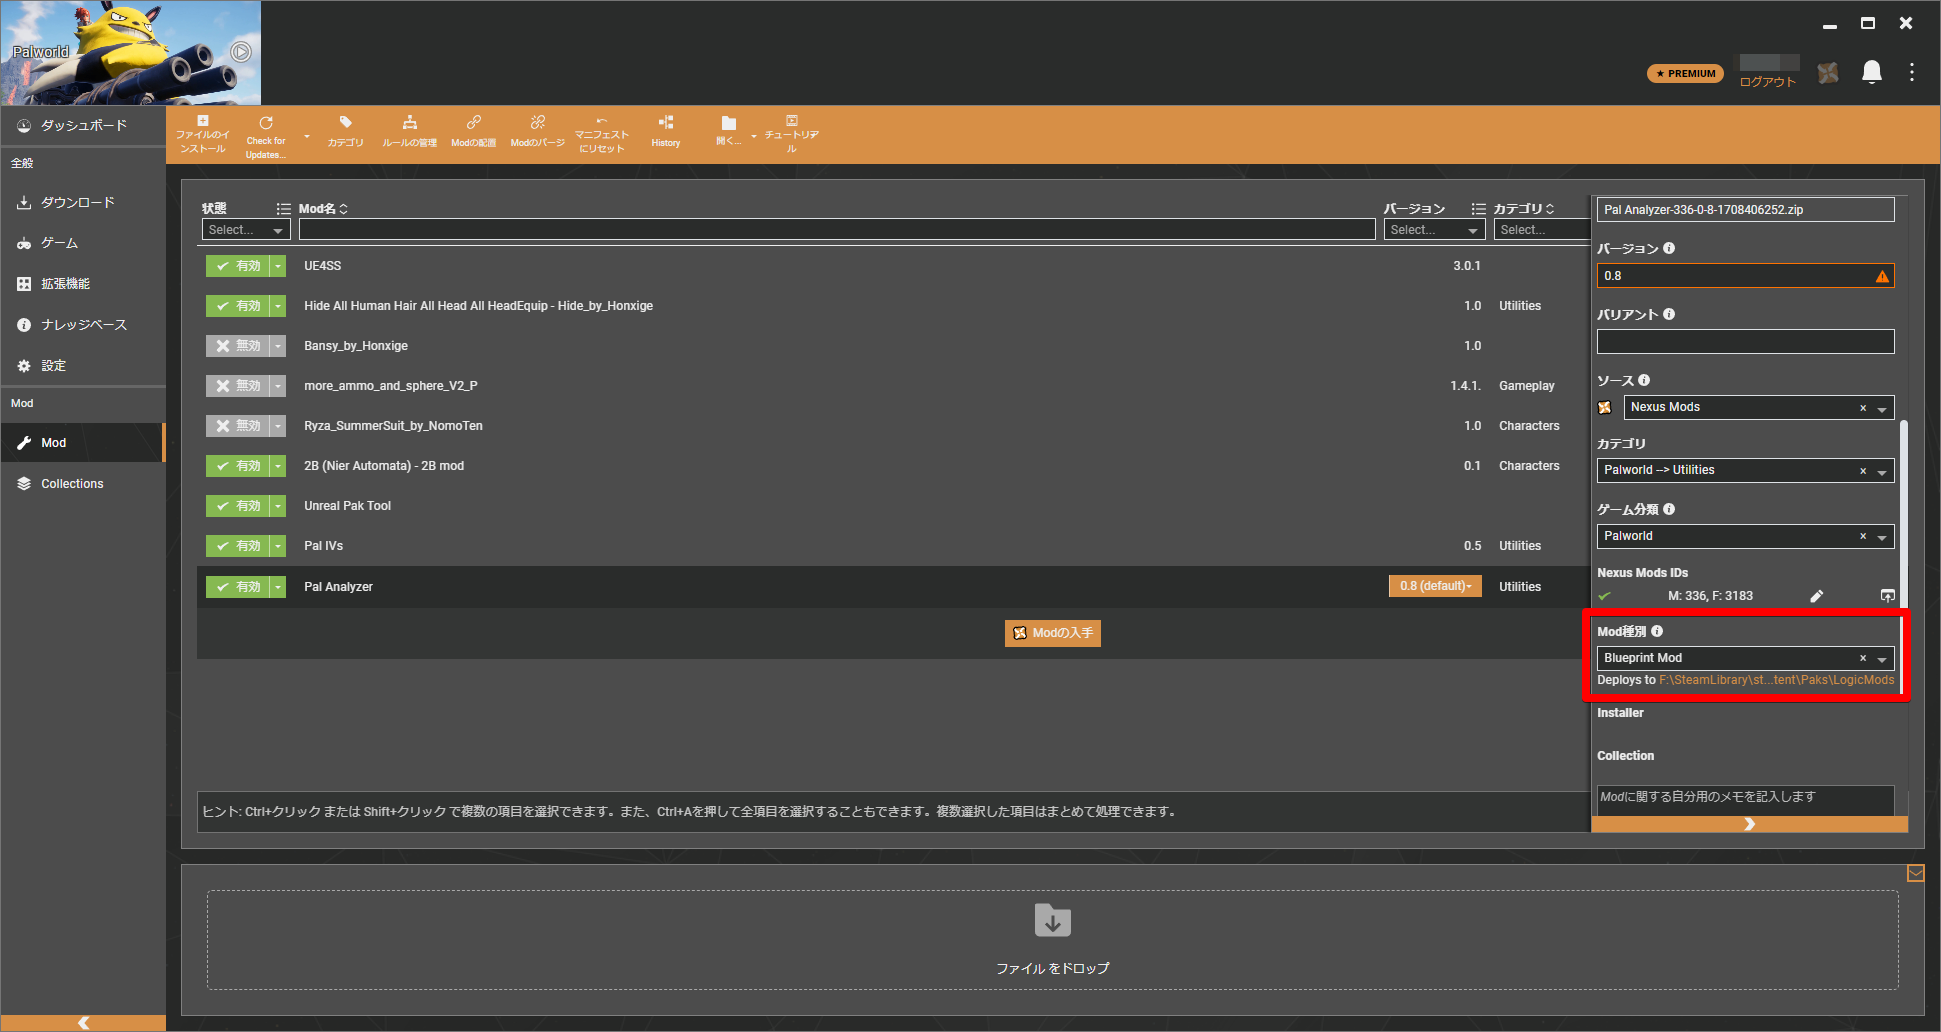Open the notification bell

1871,72
